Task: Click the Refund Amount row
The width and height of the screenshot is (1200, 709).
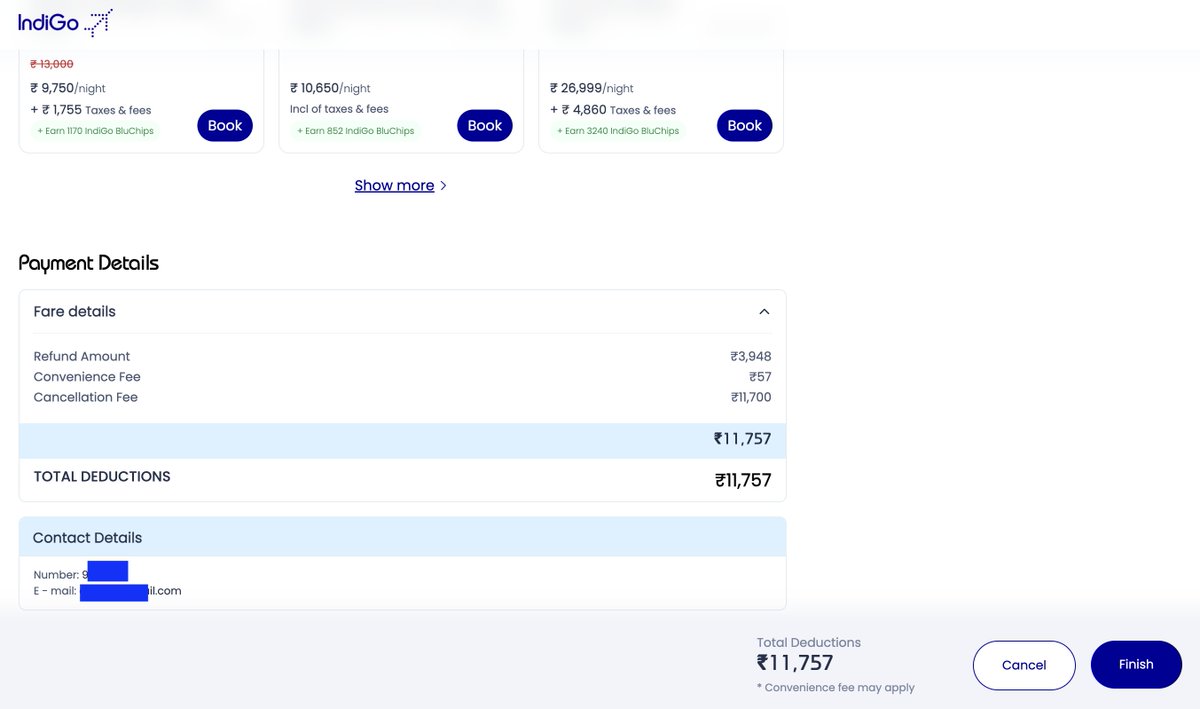Action: click(402, 356)
